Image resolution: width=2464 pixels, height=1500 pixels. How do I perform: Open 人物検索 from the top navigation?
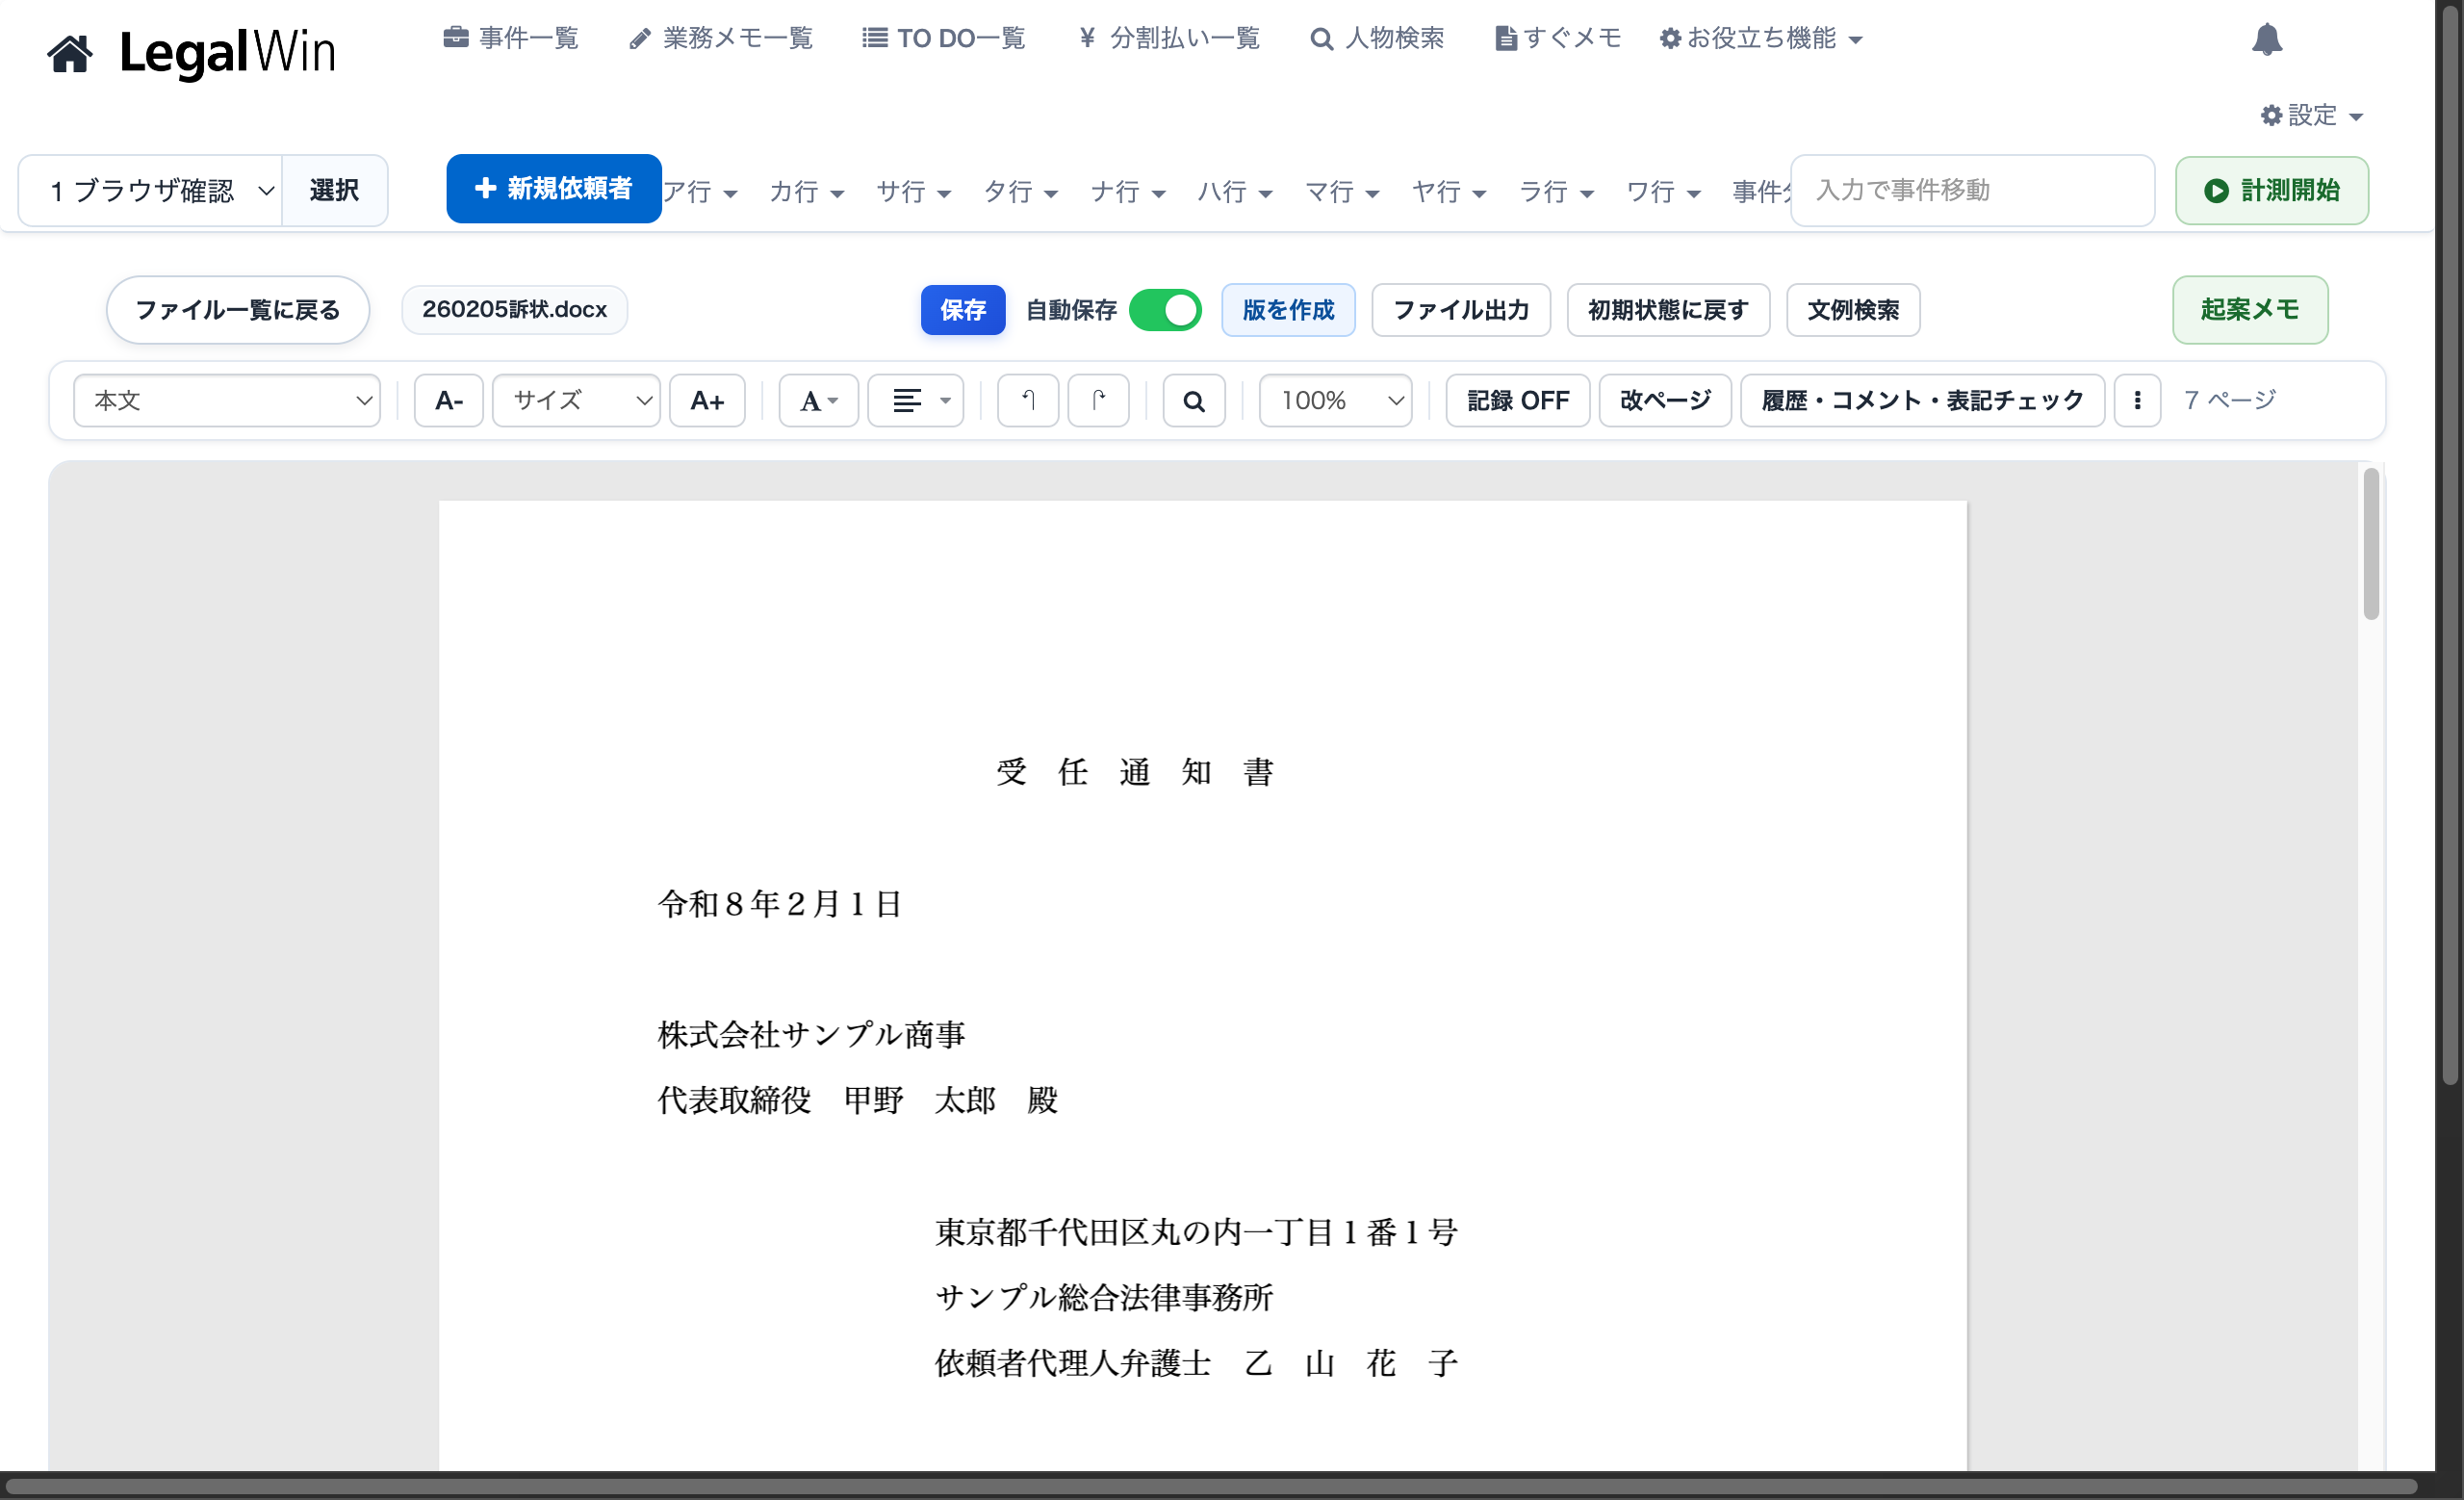1377,38
